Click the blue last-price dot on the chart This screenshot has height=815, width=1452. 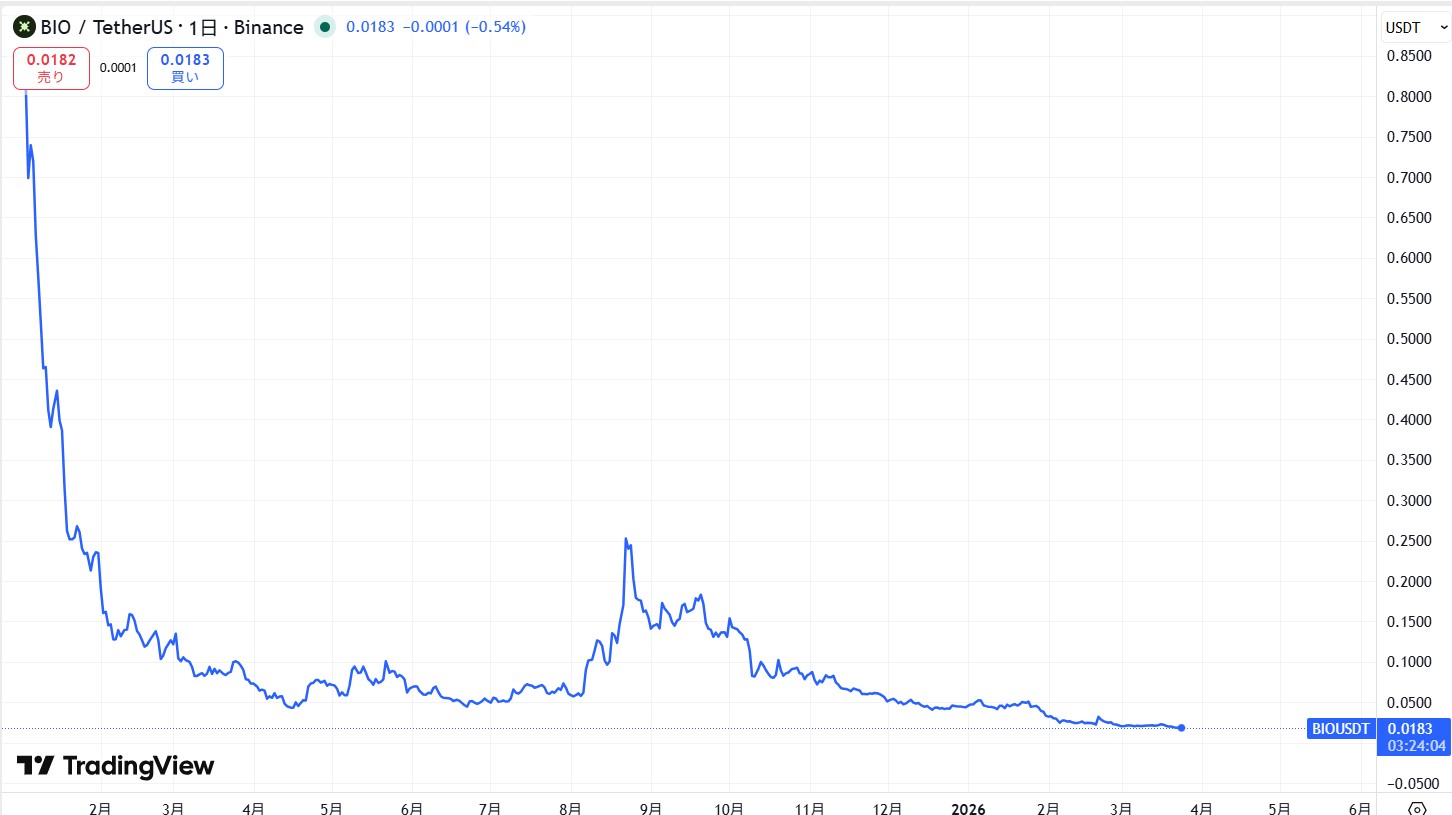[1181, 728]
